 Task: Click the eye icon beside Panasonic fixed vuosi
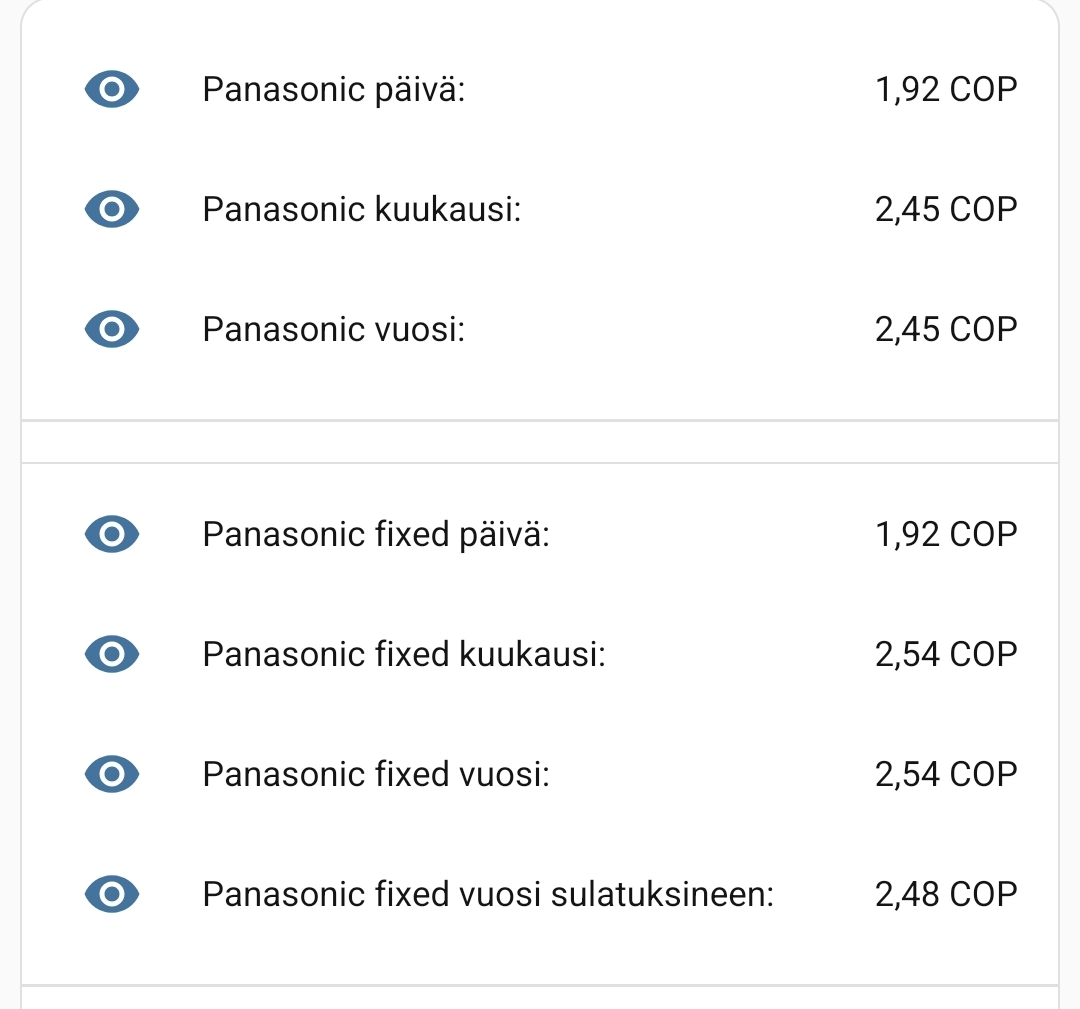(x=112, y=773)
